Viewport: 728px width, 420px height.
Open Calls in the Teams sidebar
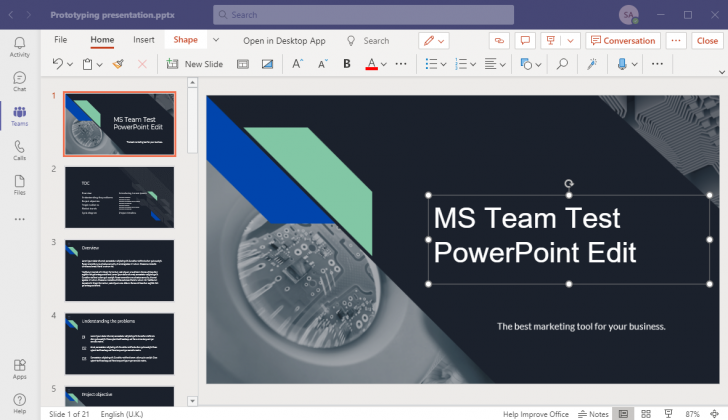point(20,150)
